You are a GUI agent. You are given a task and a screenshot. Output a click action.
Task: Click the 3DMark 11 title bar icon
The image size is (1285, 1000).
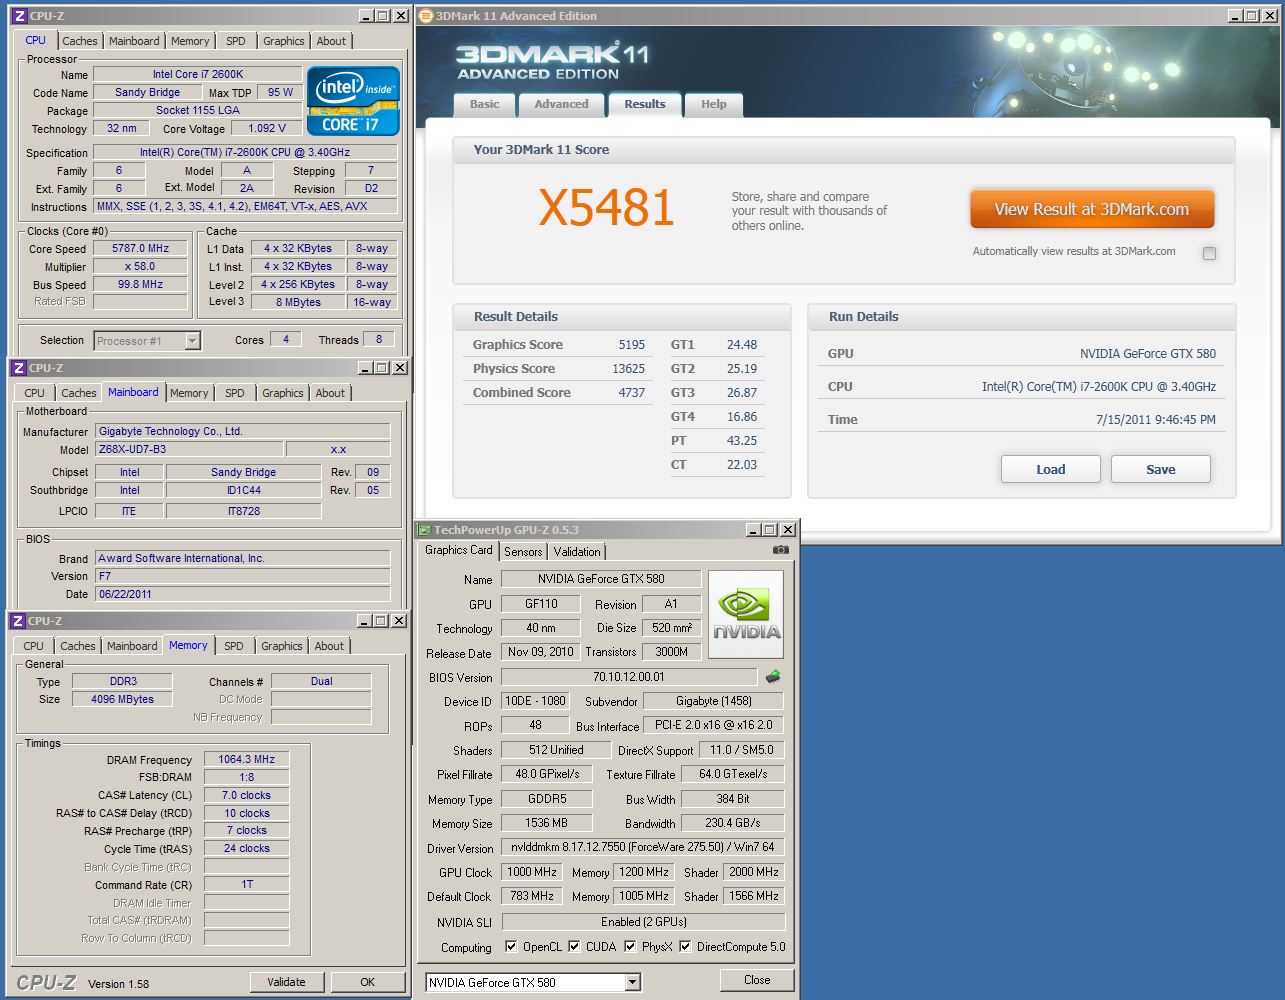pyautogui.click(x=426, y=16)
